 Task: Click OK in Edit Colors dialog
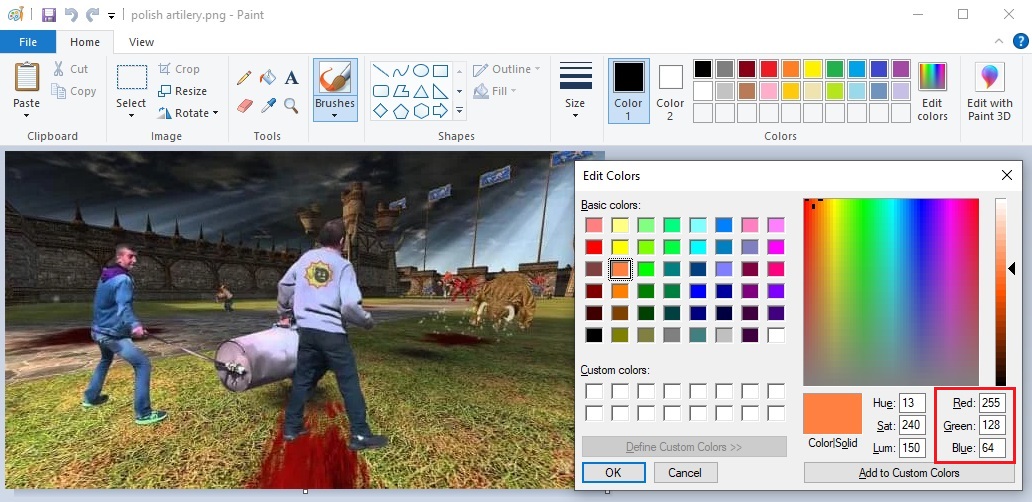(x=613, y=472)
